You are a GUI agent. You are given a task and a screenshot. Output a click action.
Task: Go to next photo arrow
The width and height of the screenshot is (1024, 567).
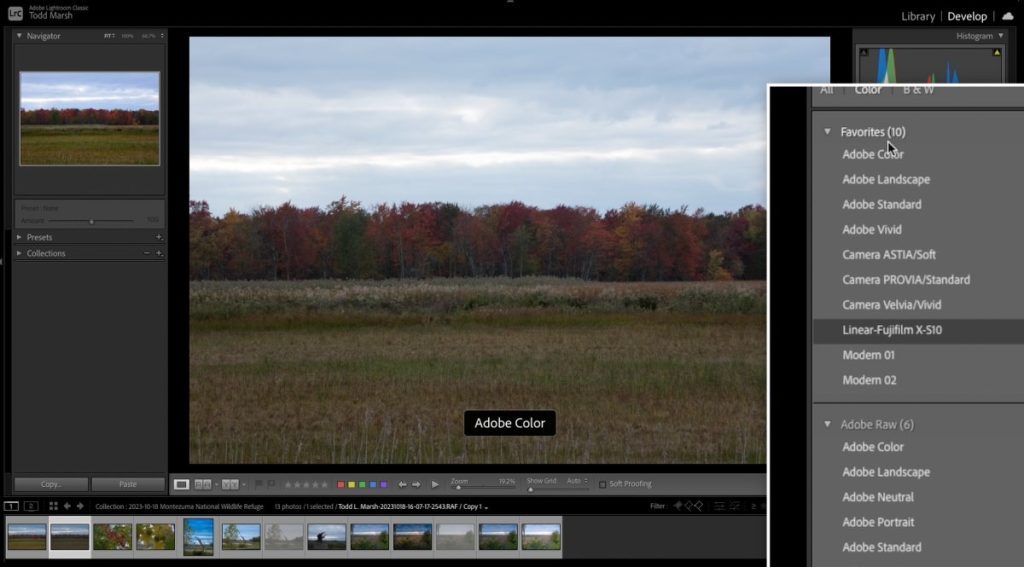[x=416, y=485]
